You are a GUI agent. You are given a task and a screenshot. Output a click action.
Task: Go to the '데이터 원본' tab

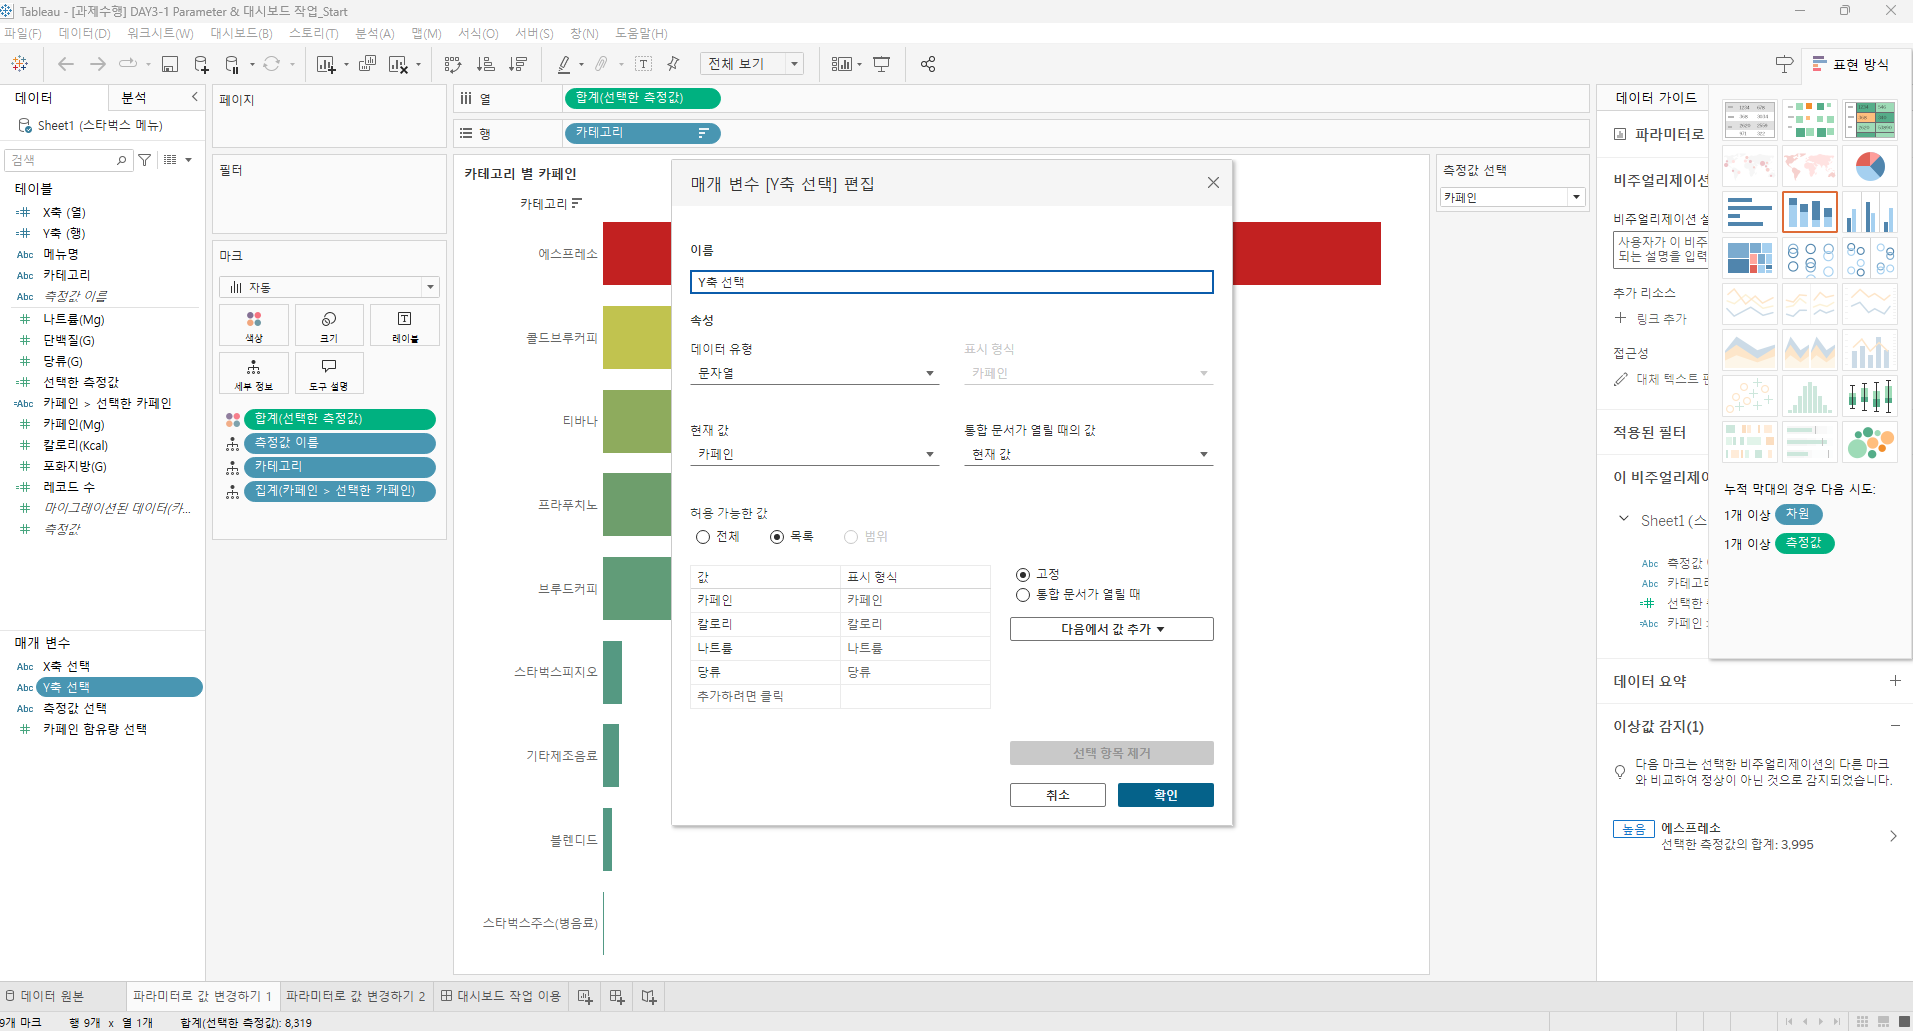click(45, 996)
